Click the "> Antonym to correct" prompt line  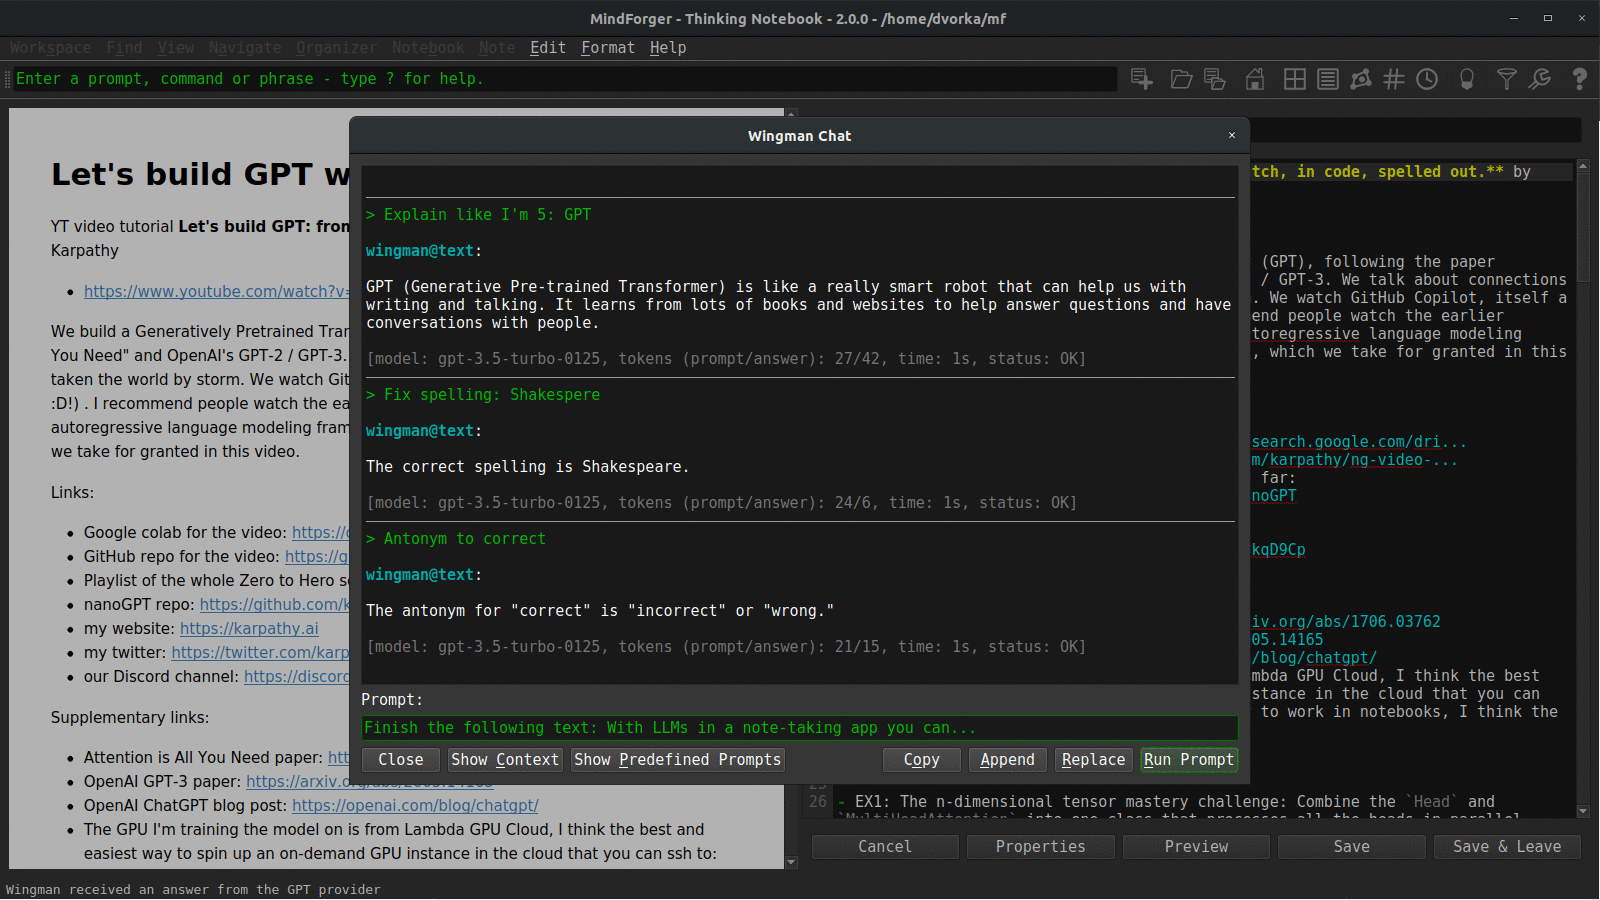click(x=456, y=539)
